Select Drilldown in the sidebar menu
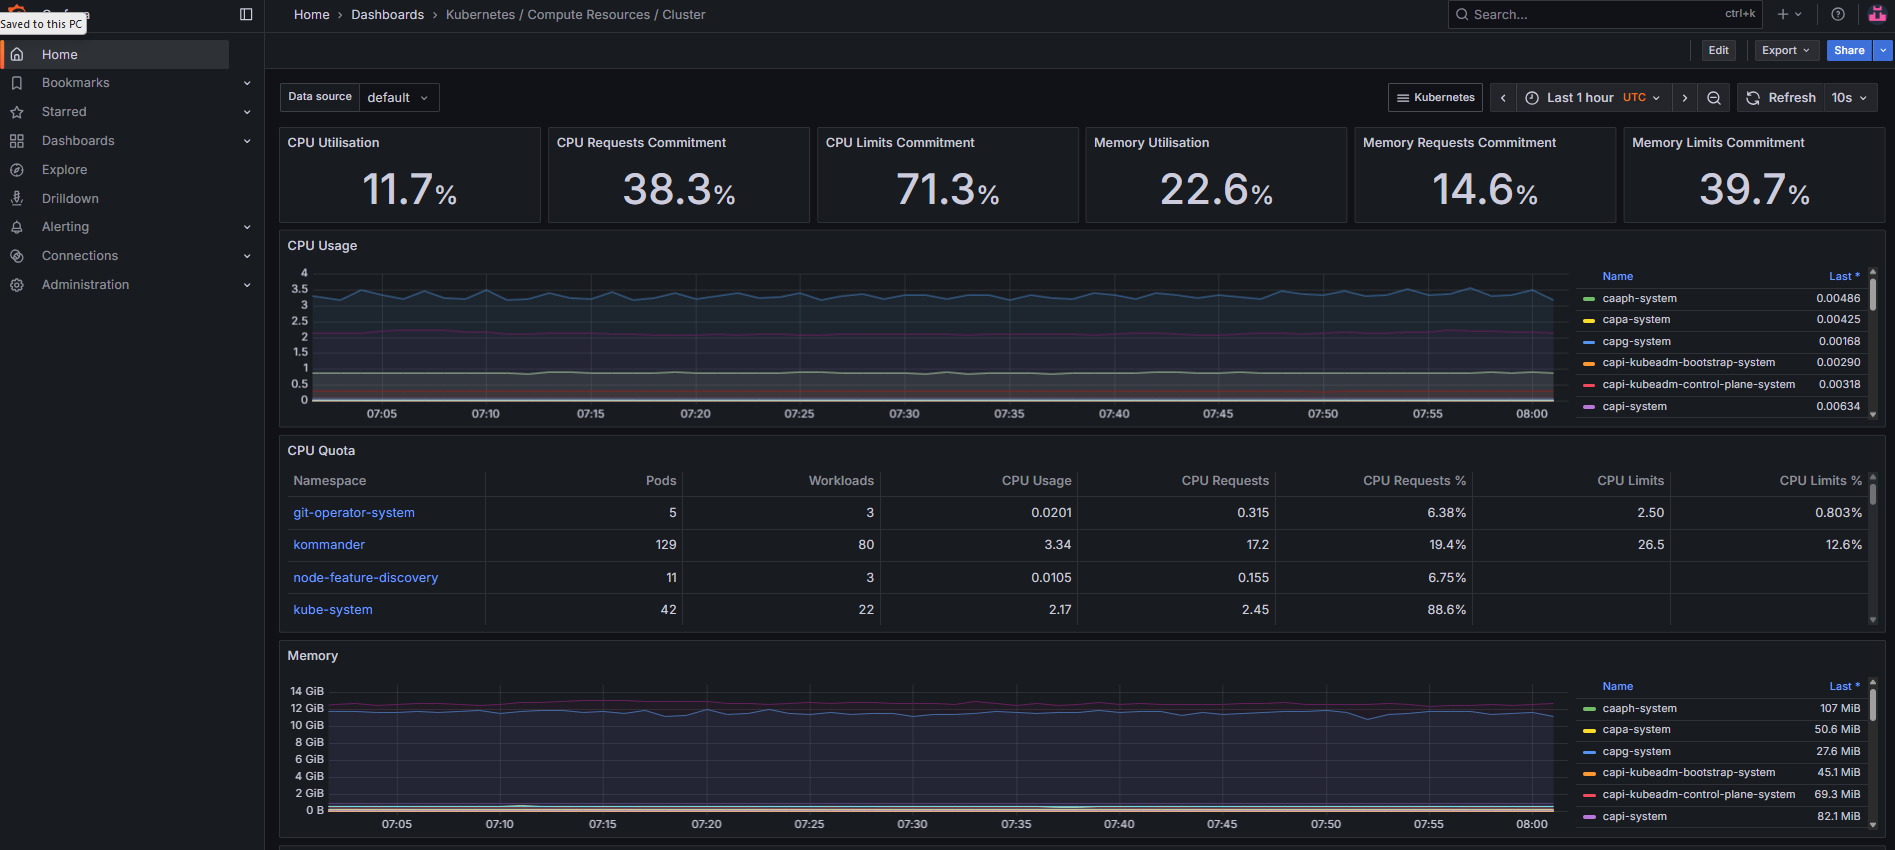The height and width of the screenshot is (850, 1895). click(x=70, y=199)
